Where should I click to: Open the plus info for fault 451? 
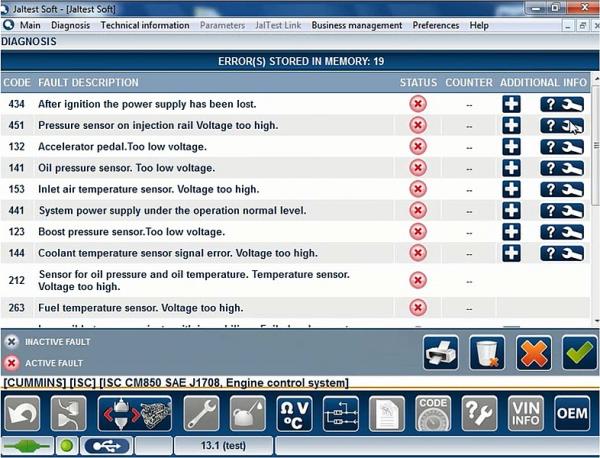pos(511,126)
